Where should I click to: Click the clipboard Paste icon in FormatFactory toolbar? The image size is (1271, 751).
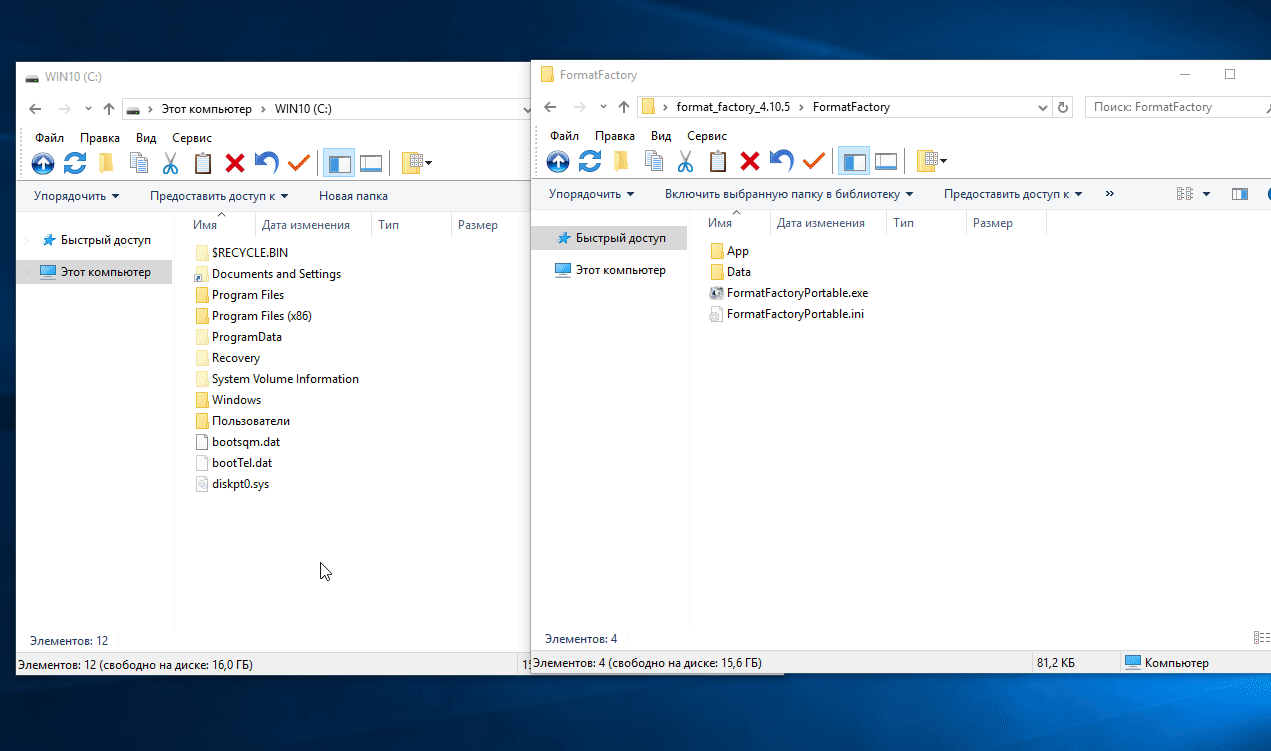coord(718,161)
